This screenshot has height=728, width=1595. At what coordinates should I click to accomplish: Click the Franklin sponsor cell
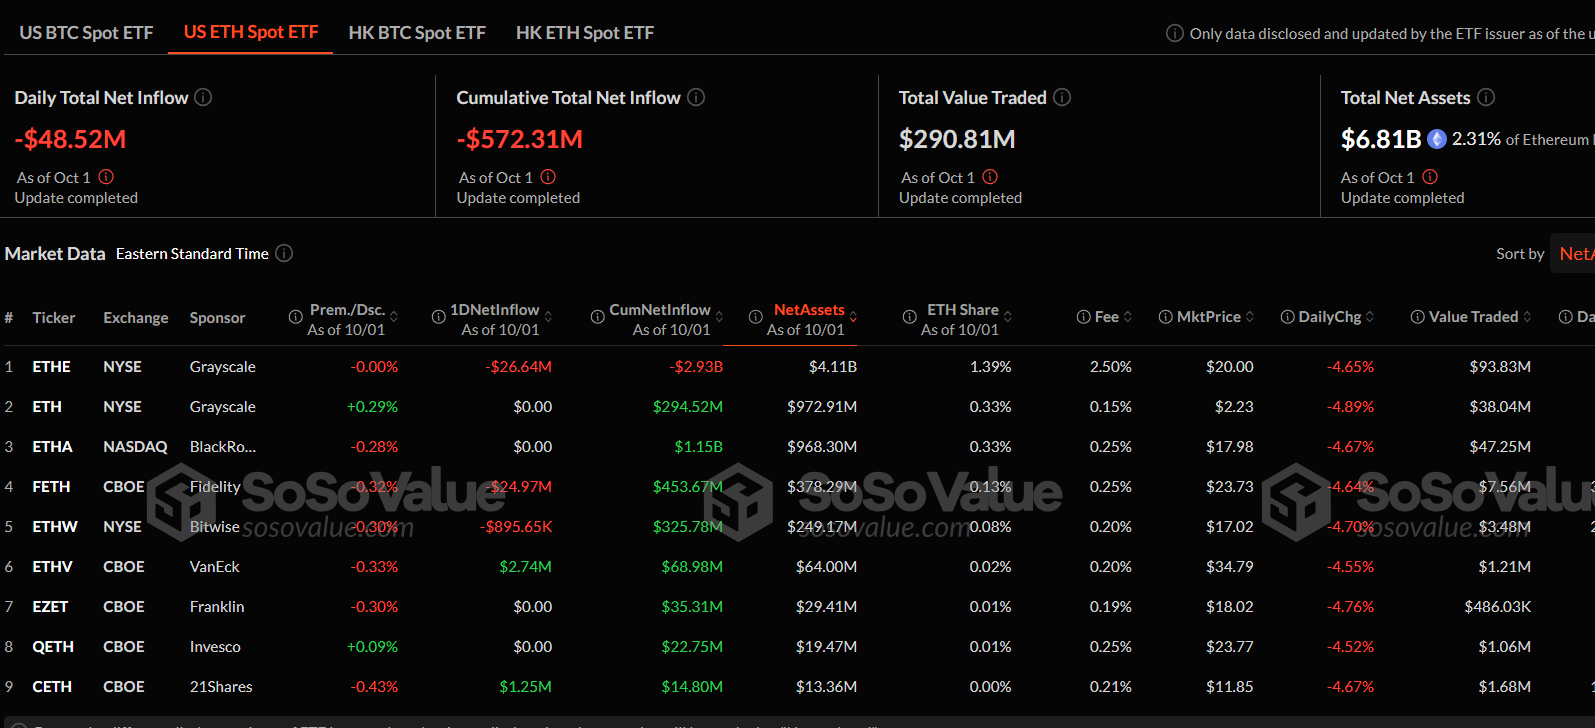[217, 607]
